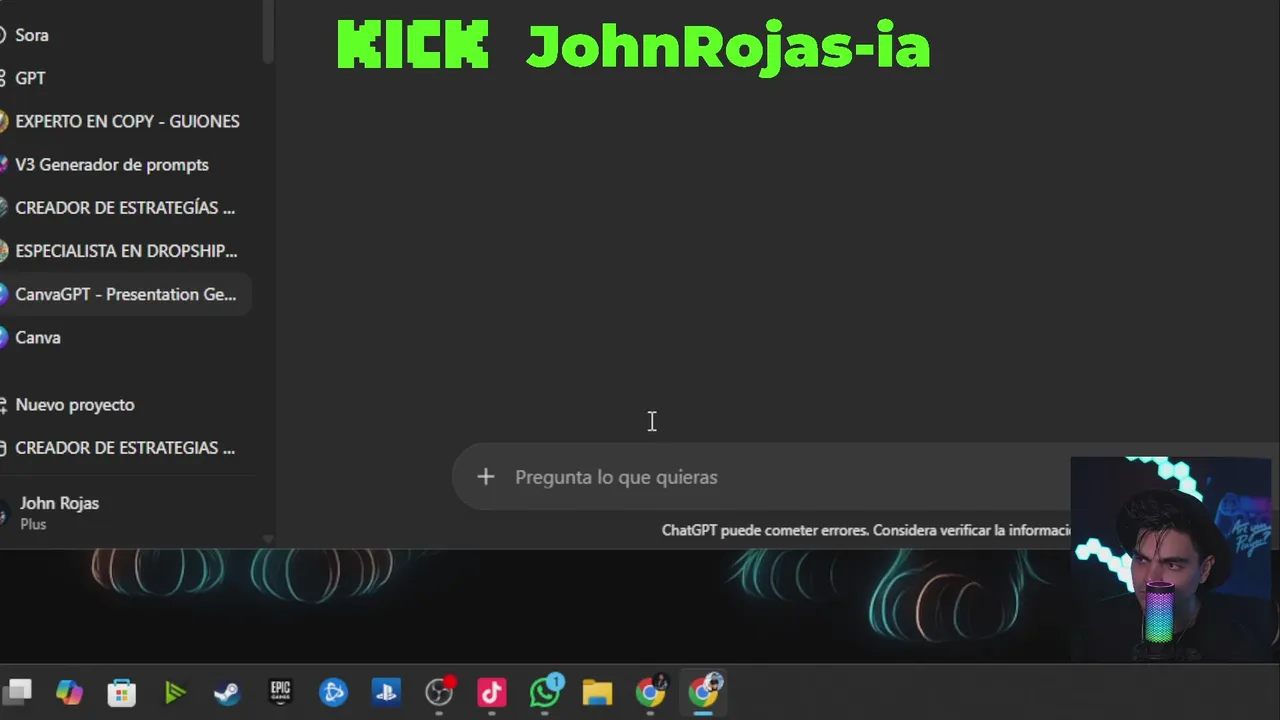
Task: Open File Explorer from taskbar
Action: (x=597, y=692)
